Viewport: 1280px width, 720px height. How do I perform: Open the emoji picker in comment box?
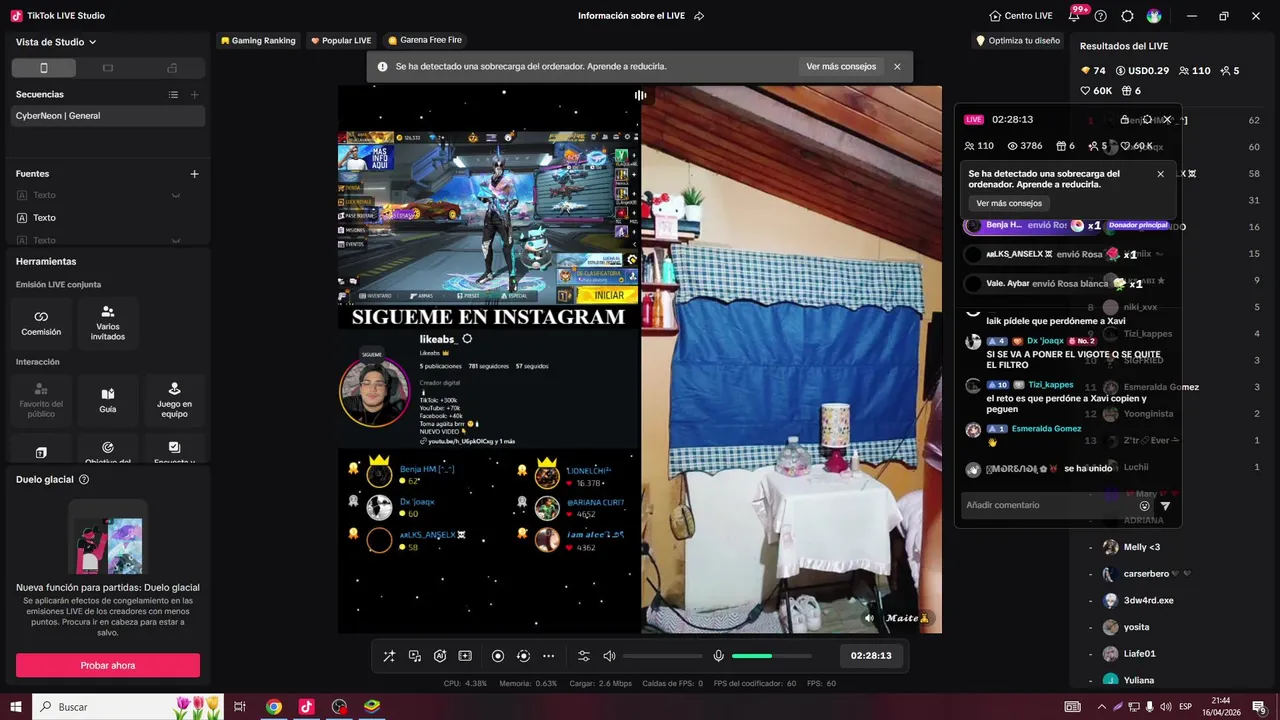pyautogui.click(x=1145, y=506)
